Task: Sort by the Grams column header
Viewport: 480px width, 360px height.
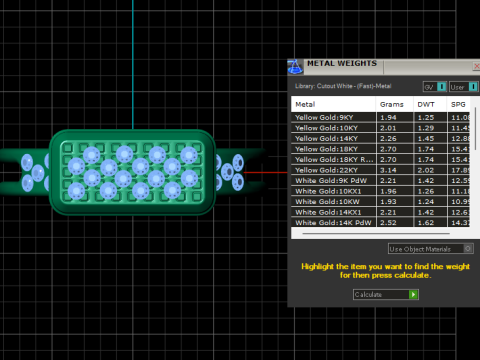Action: [395, 104]
